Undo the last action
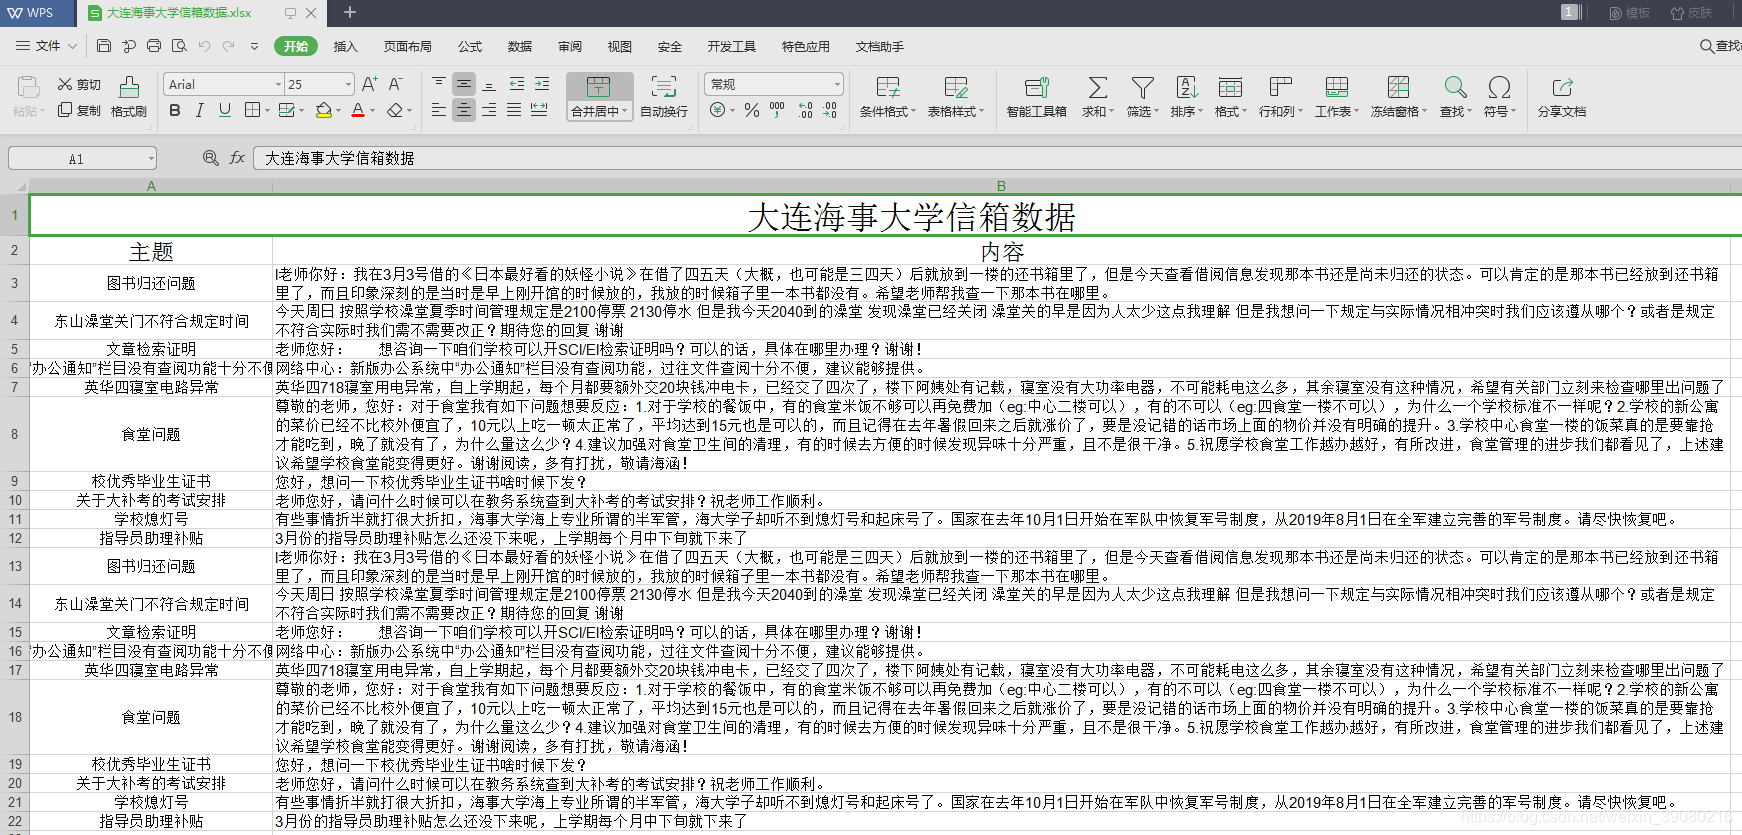1742x835 pixels. pos(204,46)
